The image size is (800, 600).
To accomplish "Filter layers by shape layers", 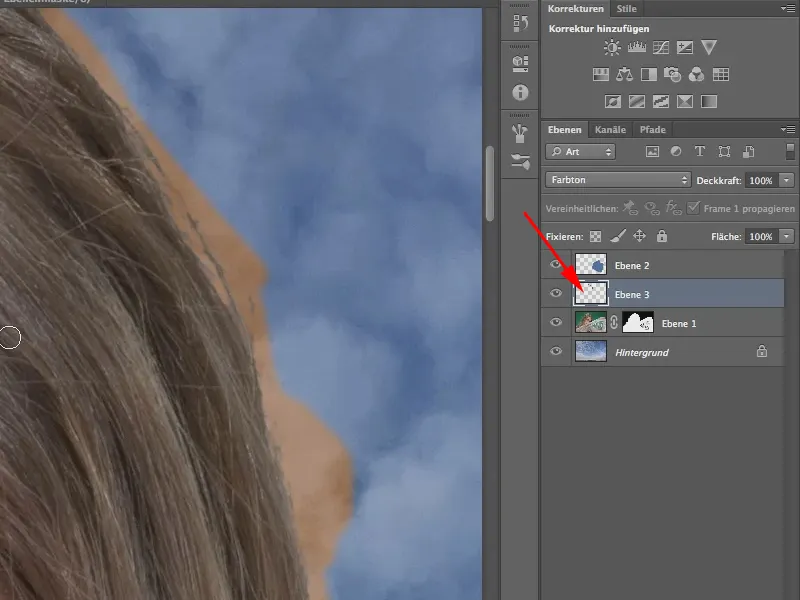I will pos(724,152).
